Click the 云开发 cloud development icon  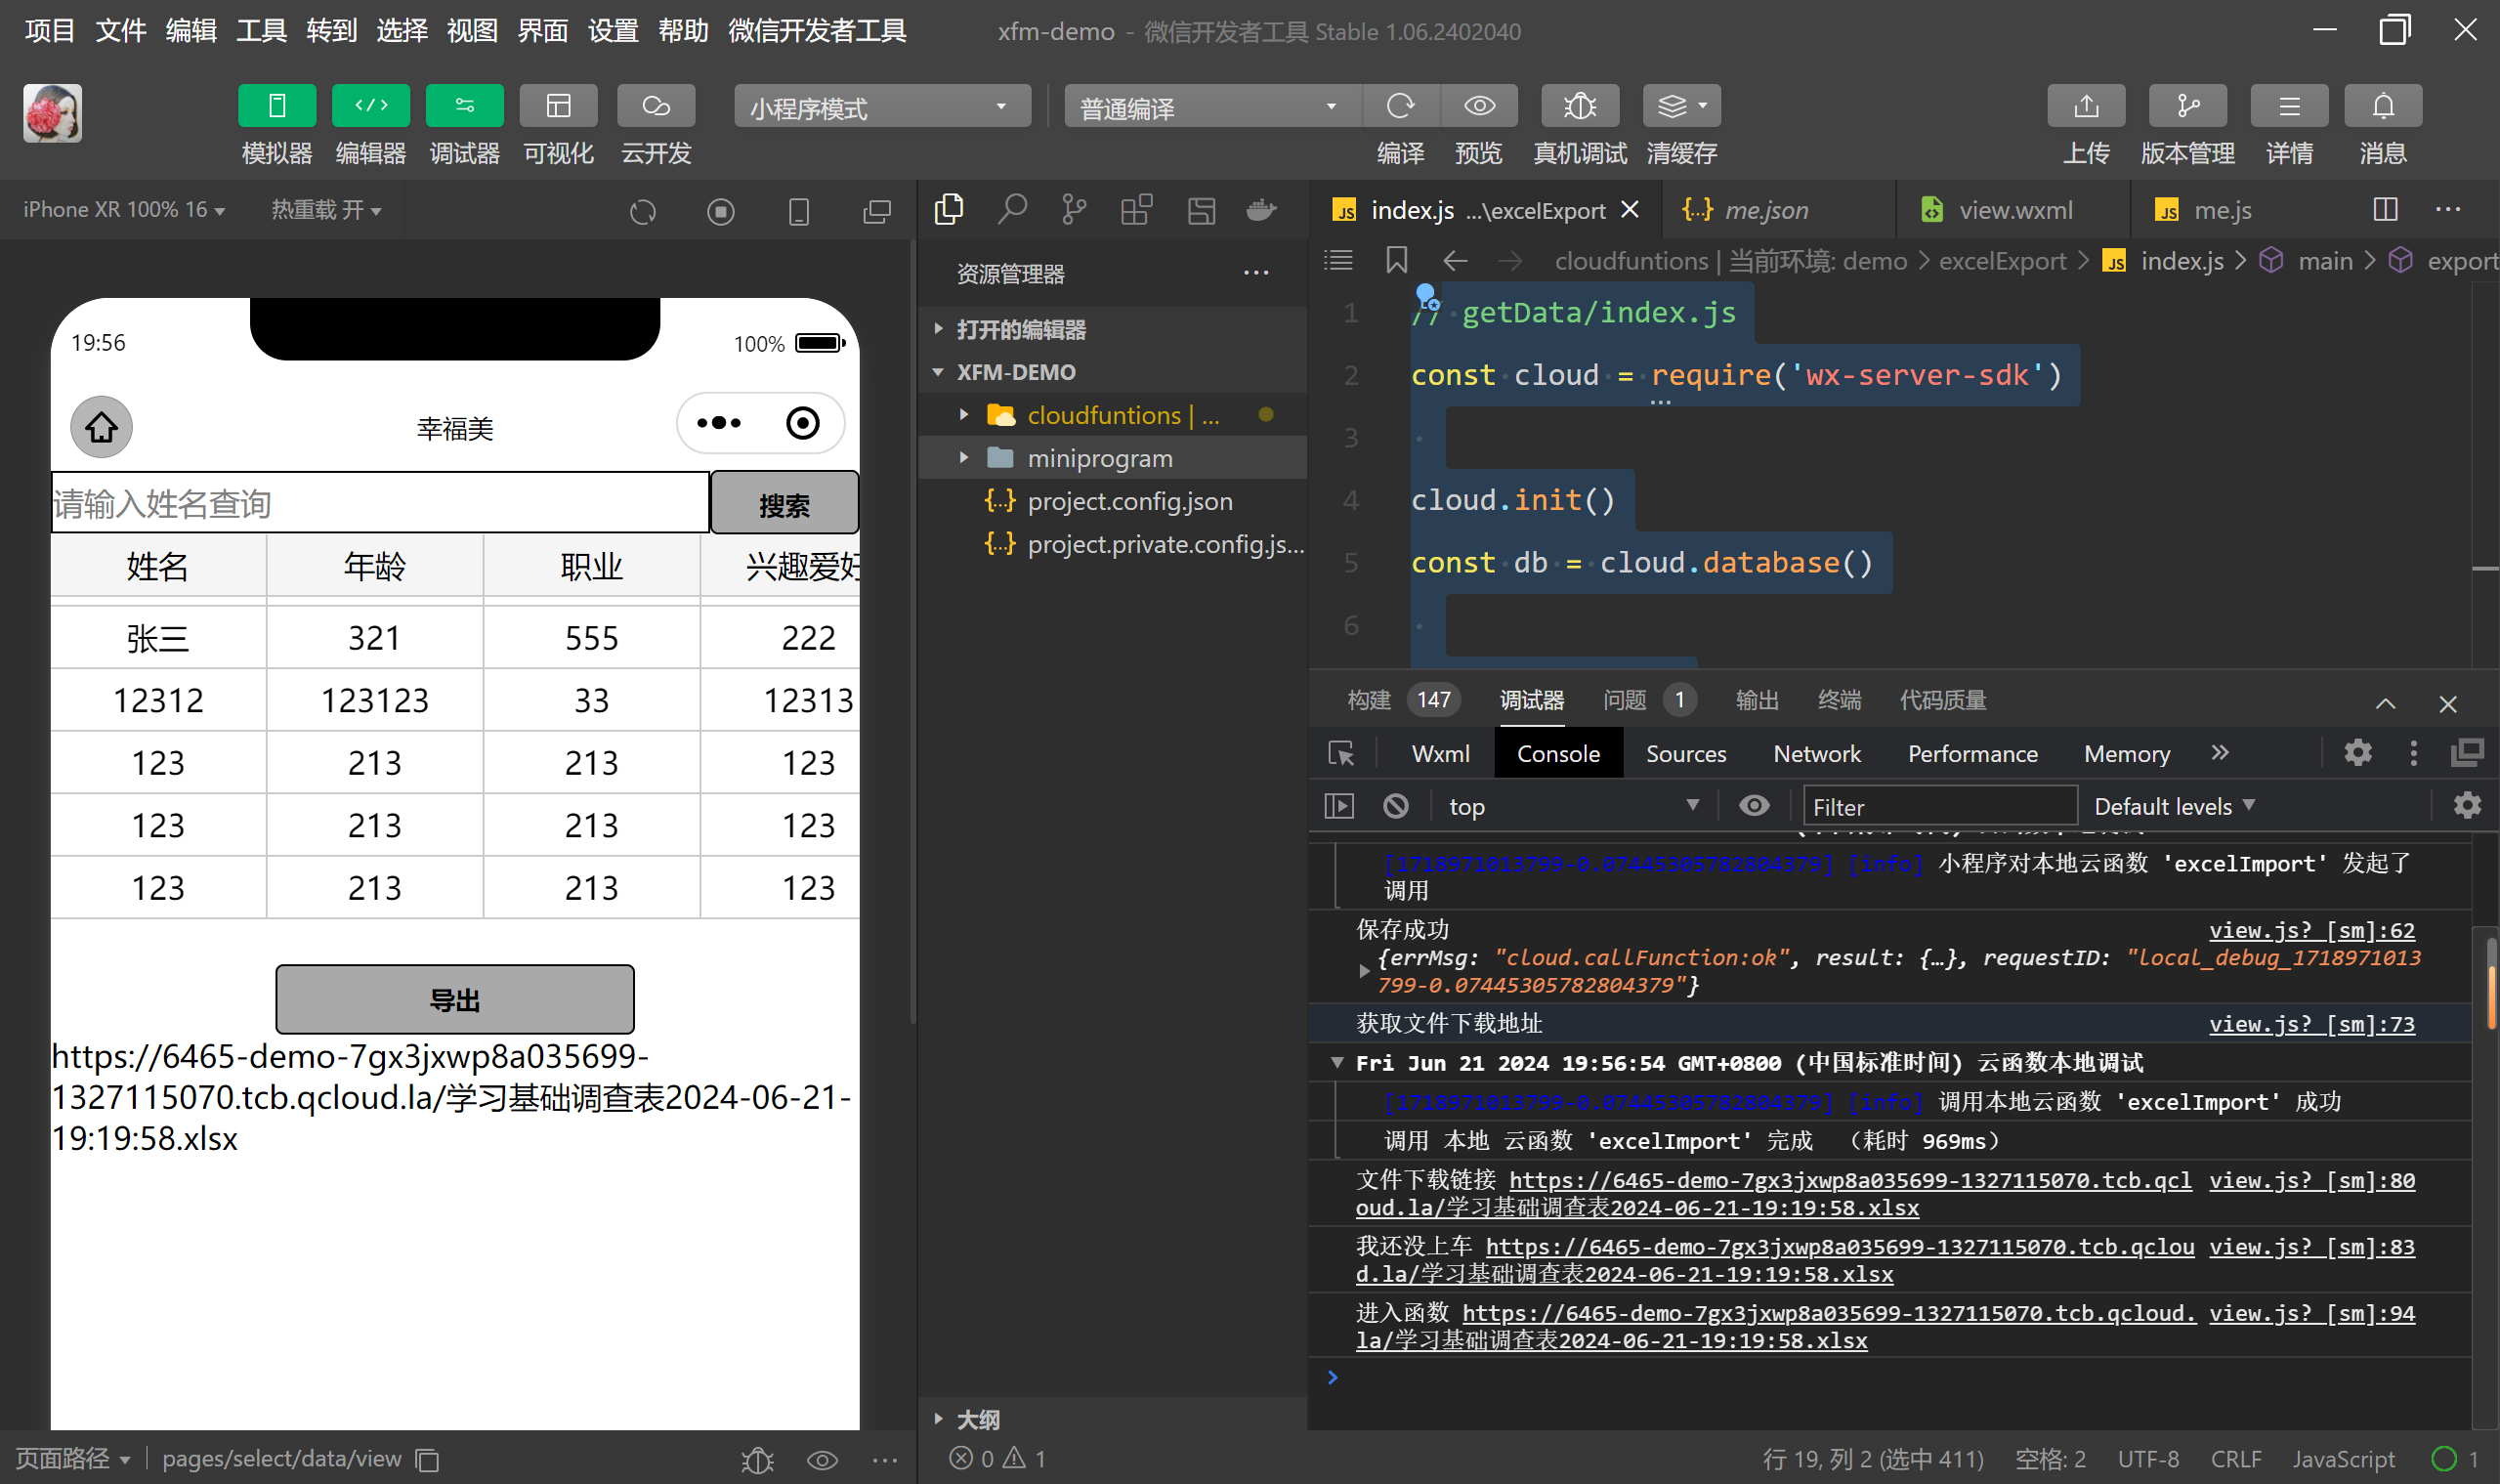pos(656,106)
